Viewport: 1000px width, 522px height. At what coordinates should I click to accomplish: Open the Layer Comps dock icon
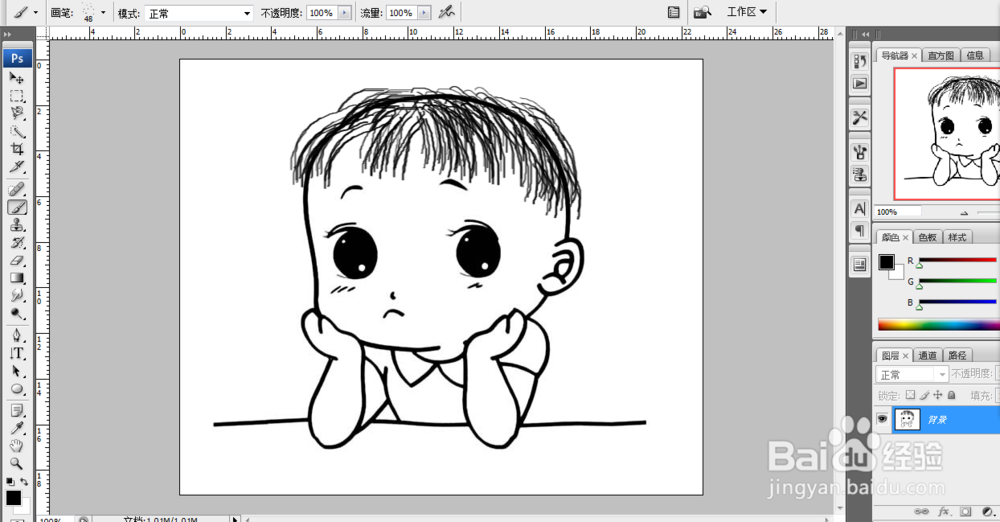860,264
